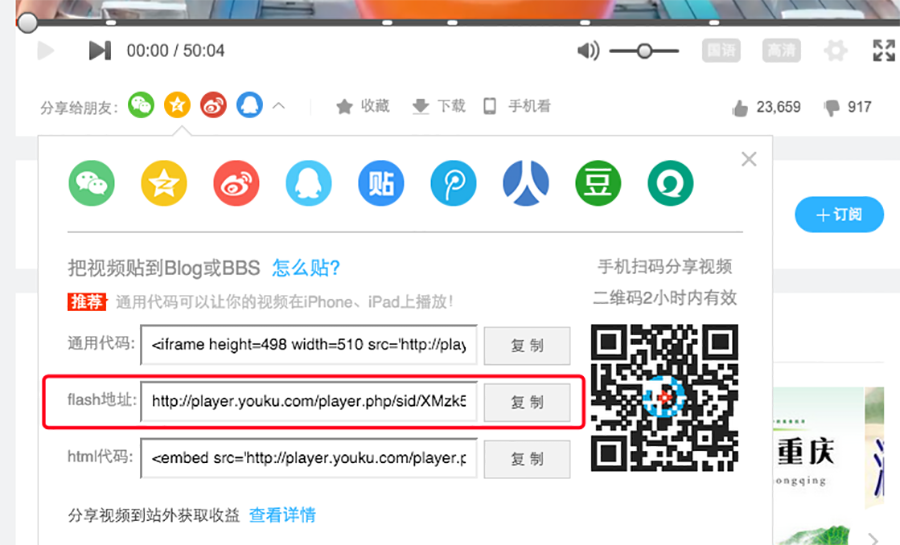Share video to Sina Weibo
The image size is (900, 545).
pos(236,183)
